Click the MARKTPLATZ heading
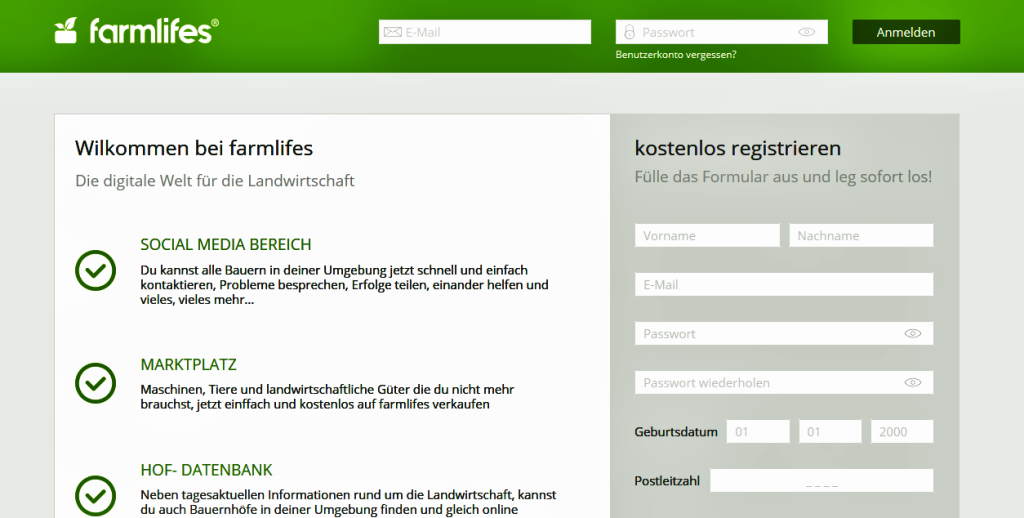Viewport: 1024px width, 518px height. (188, 364)
